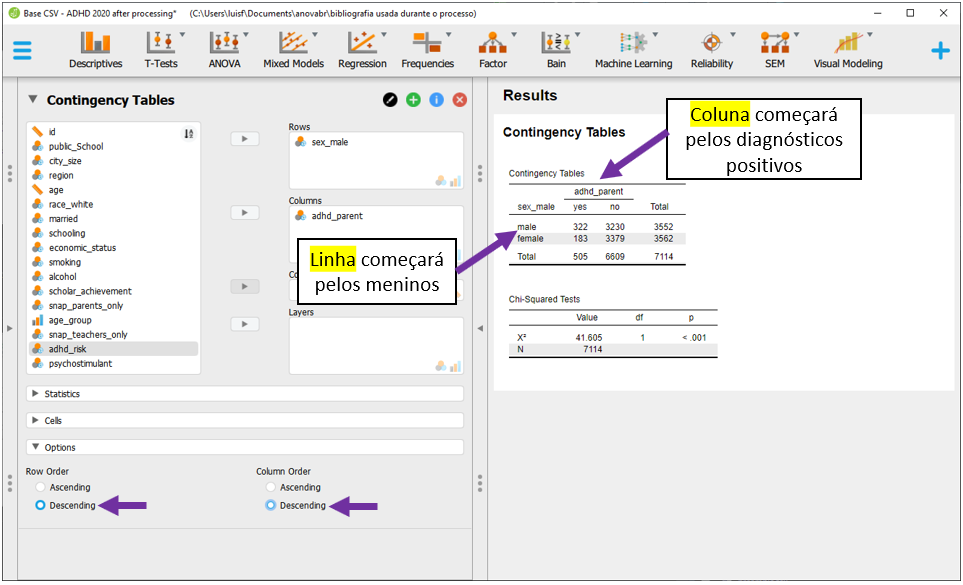Select Ascending under Row Order
The height and width of the screenshot is (585, 963).
[41, 487]
